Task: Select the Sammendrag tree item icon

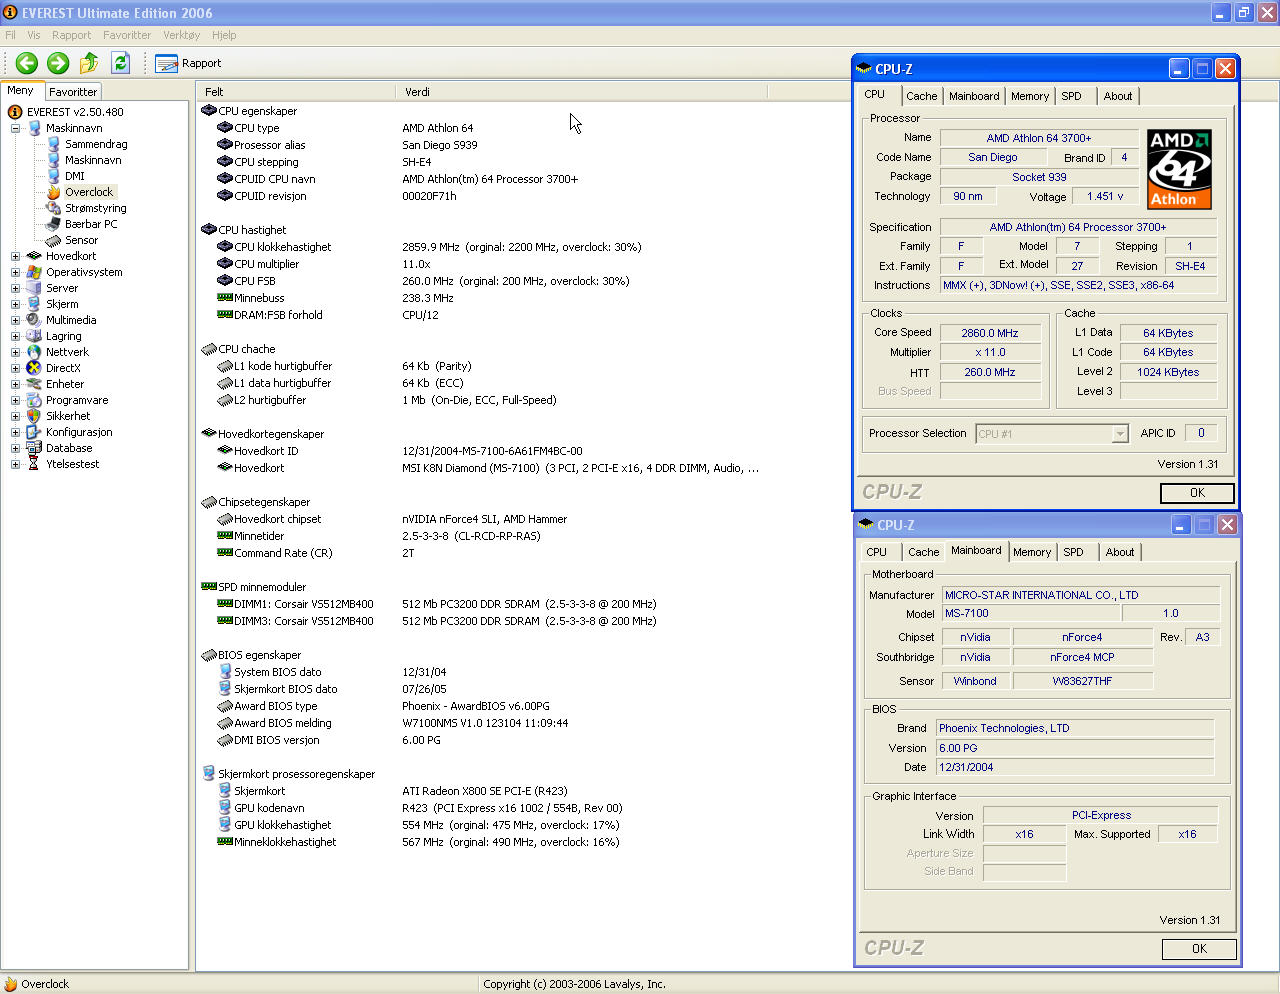Action: point(54,144)
